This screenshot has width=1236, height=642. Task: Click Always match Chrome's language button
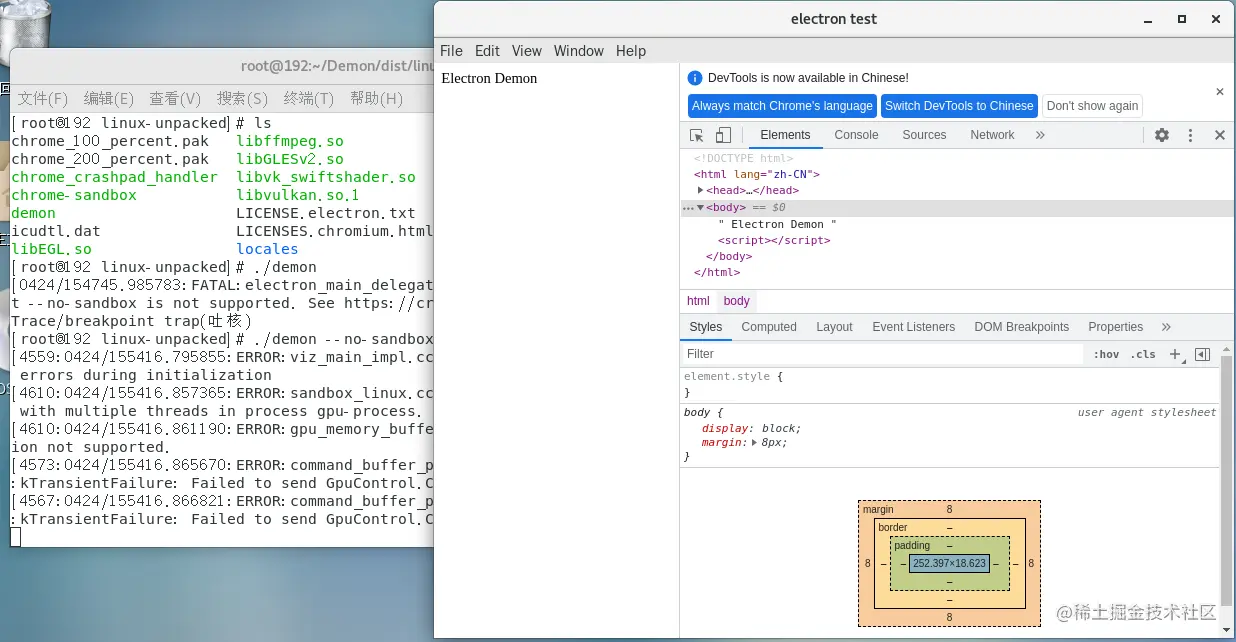782,106
